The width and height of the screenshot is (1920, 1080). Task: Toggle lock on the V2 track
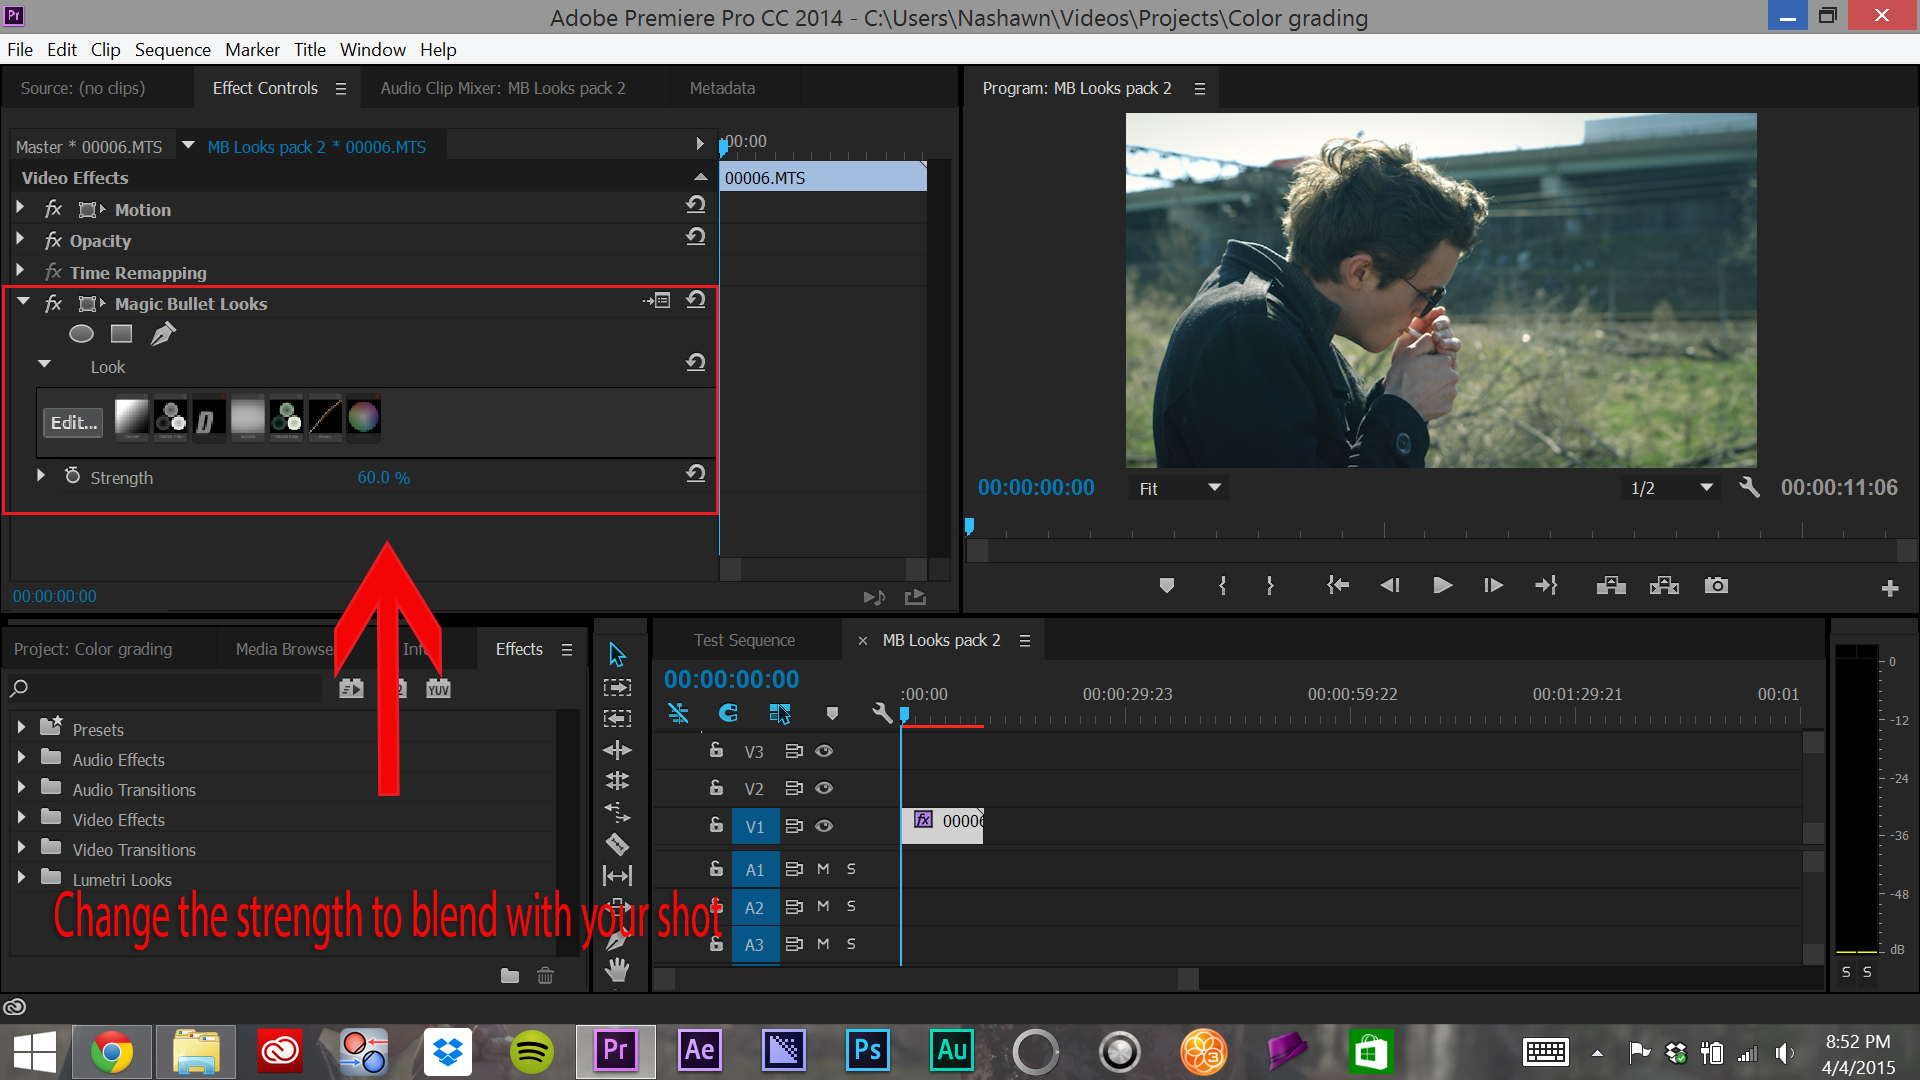tap(716, 788)
